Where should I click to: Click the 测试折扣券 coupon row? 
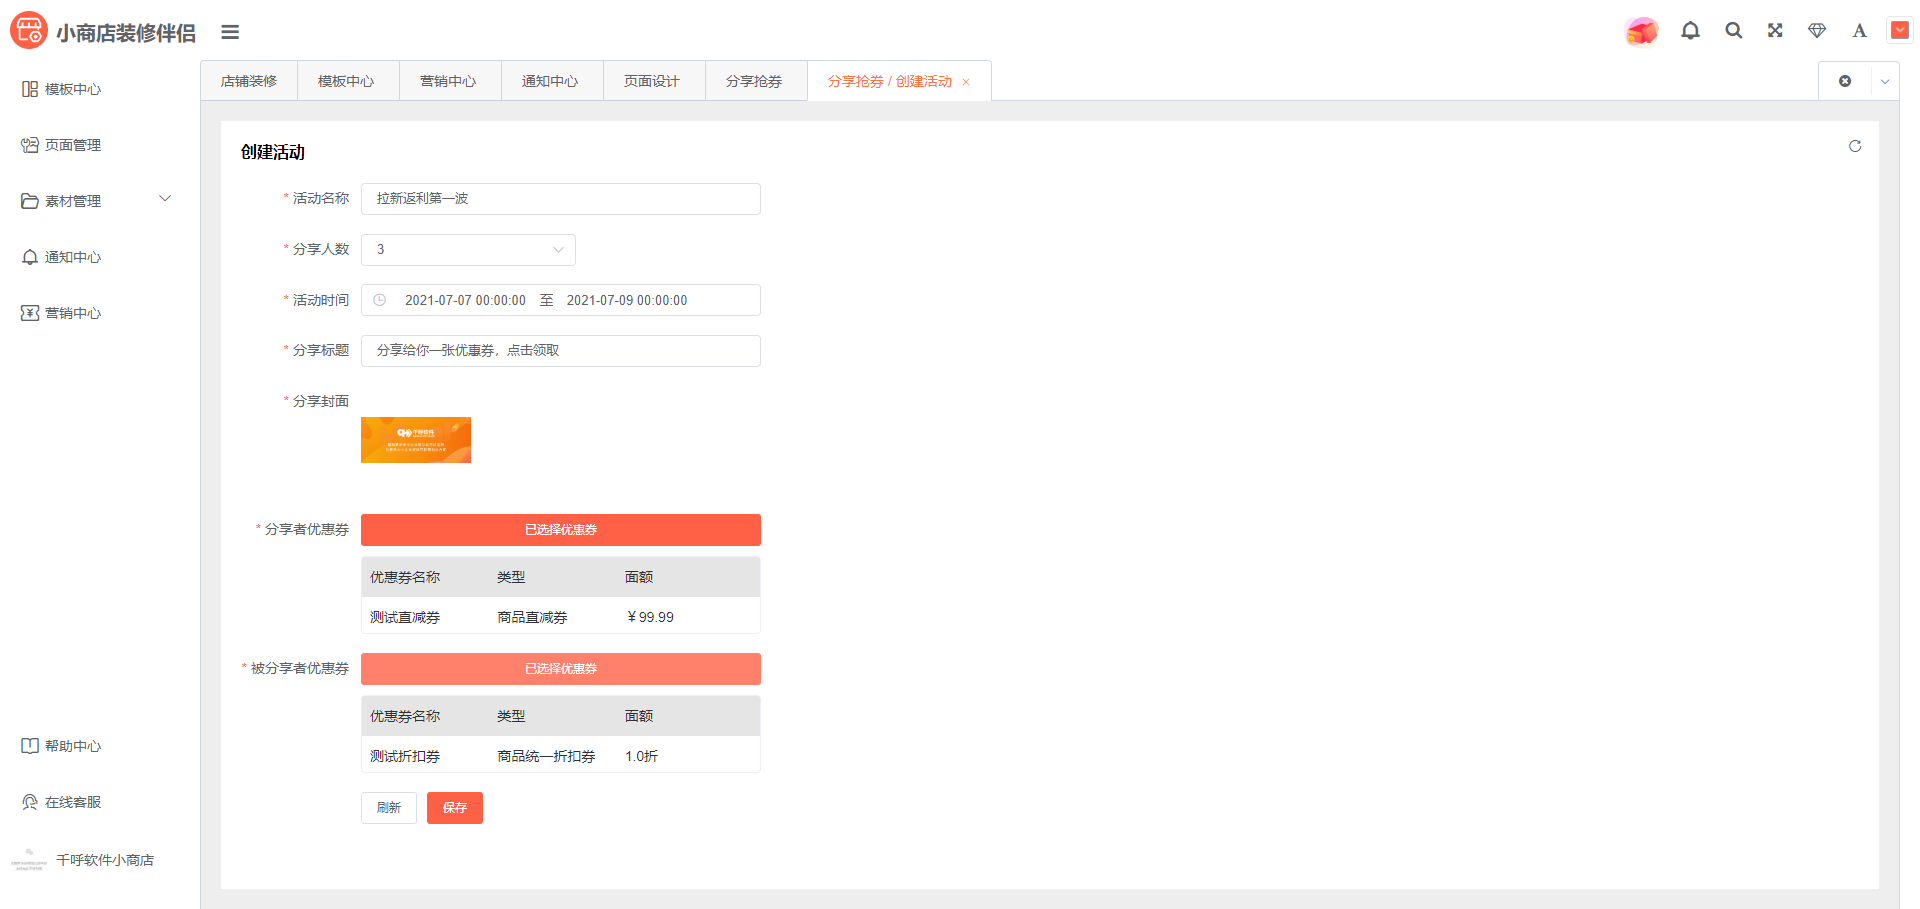(561, 756)
